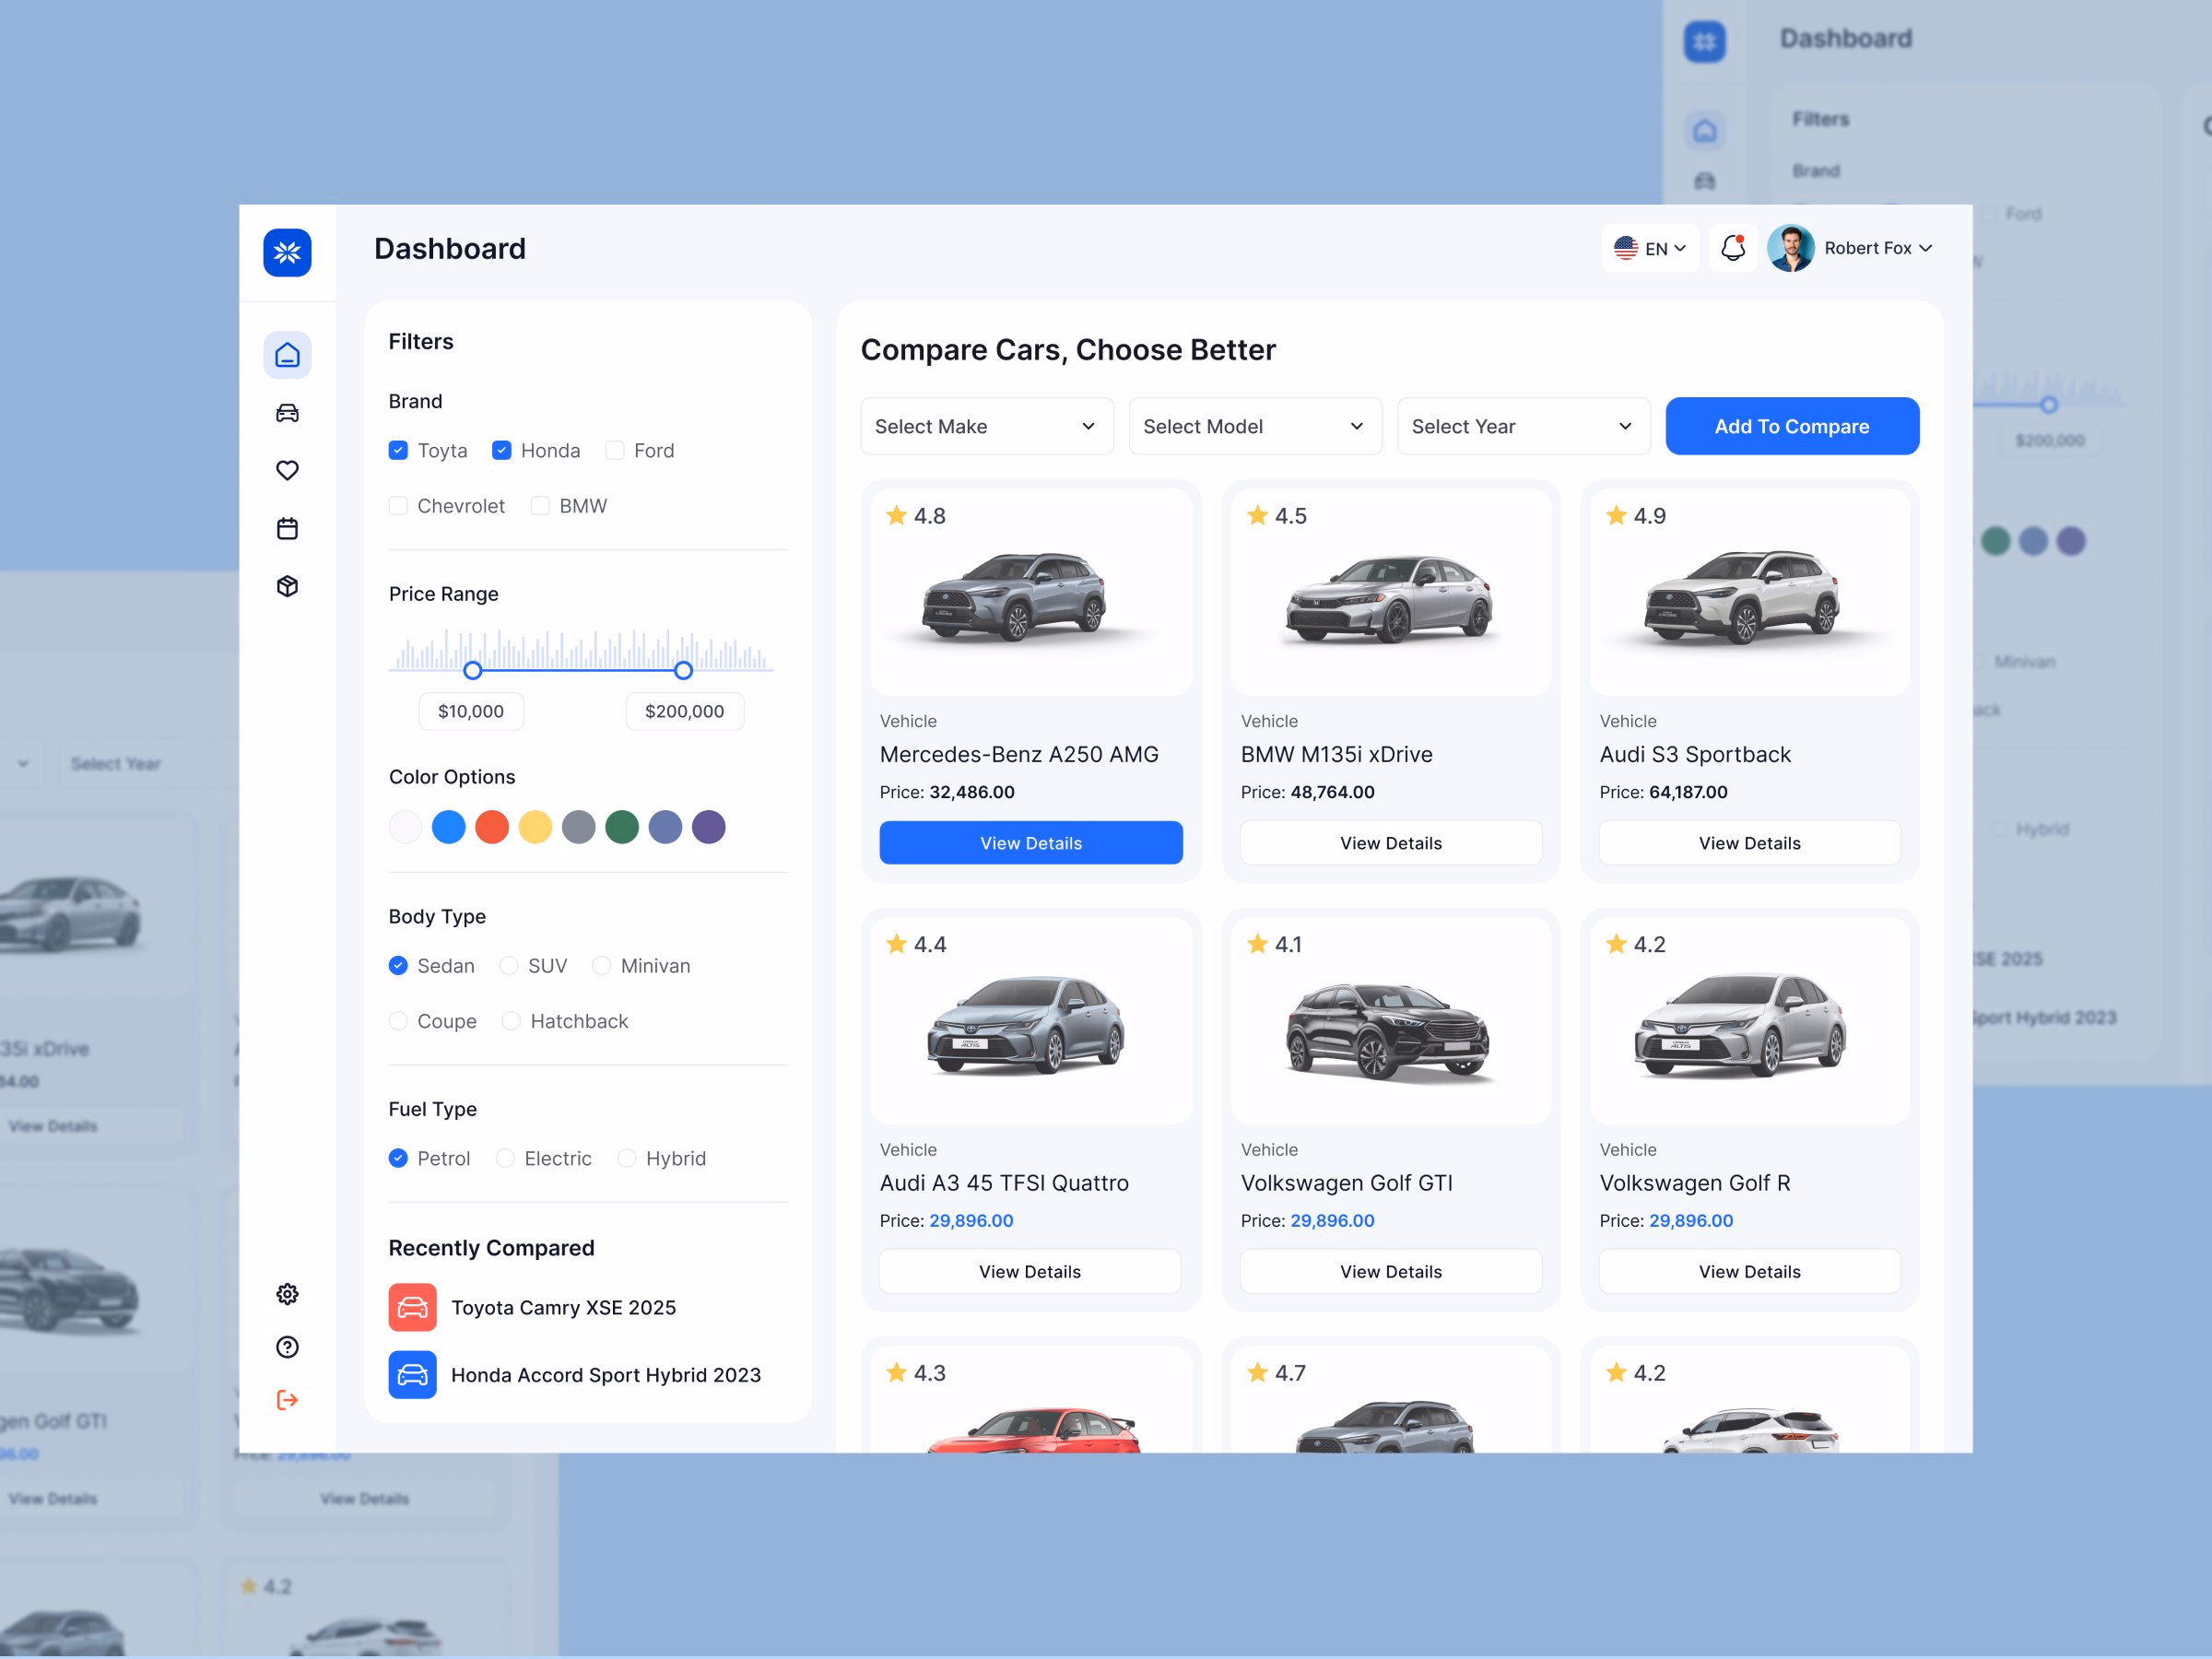Image resolution: width=2212 pixels, height=1659 pixels.
Task: Select the Minivan body type
Action: tap(602, 965)
